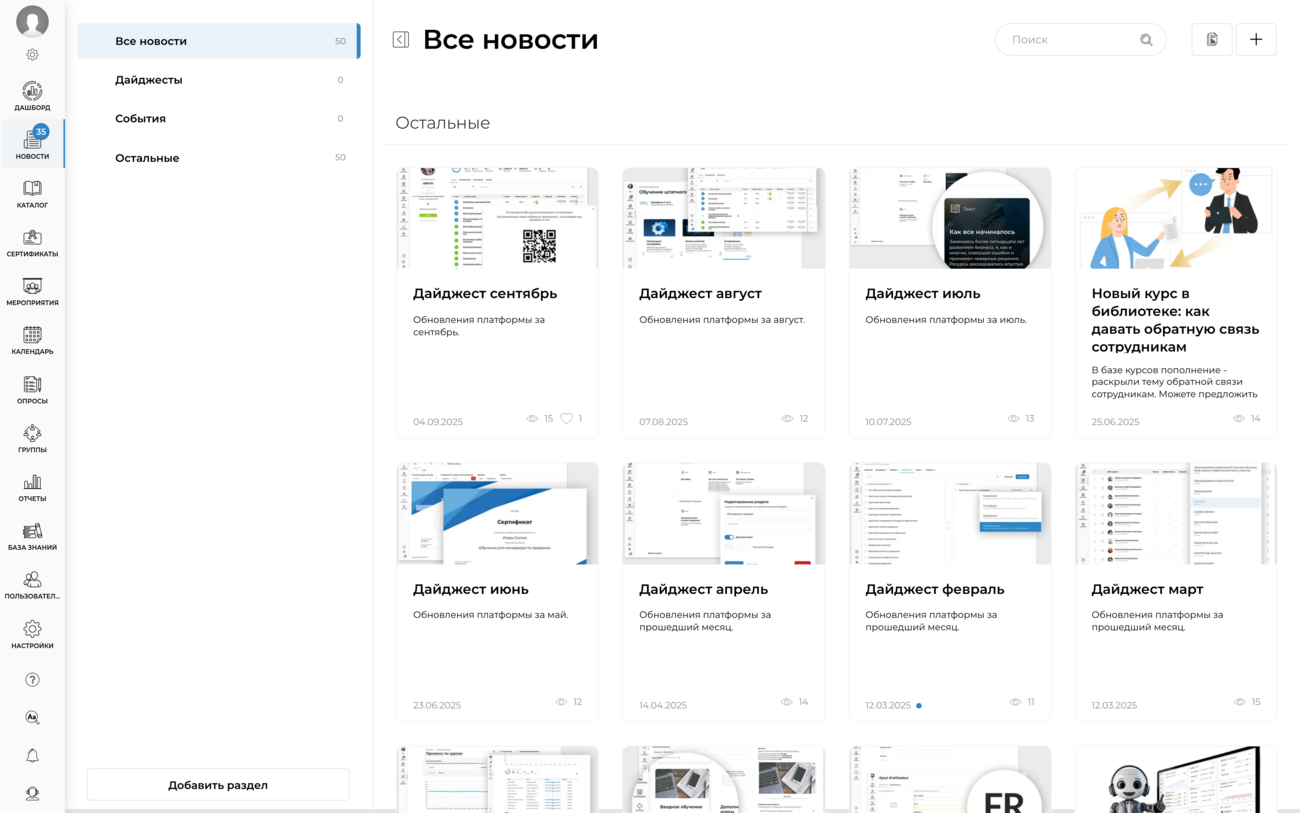The image size is (1300, 813).
Task: Click the user avatar at top
Action: click(x=32, y=21)
